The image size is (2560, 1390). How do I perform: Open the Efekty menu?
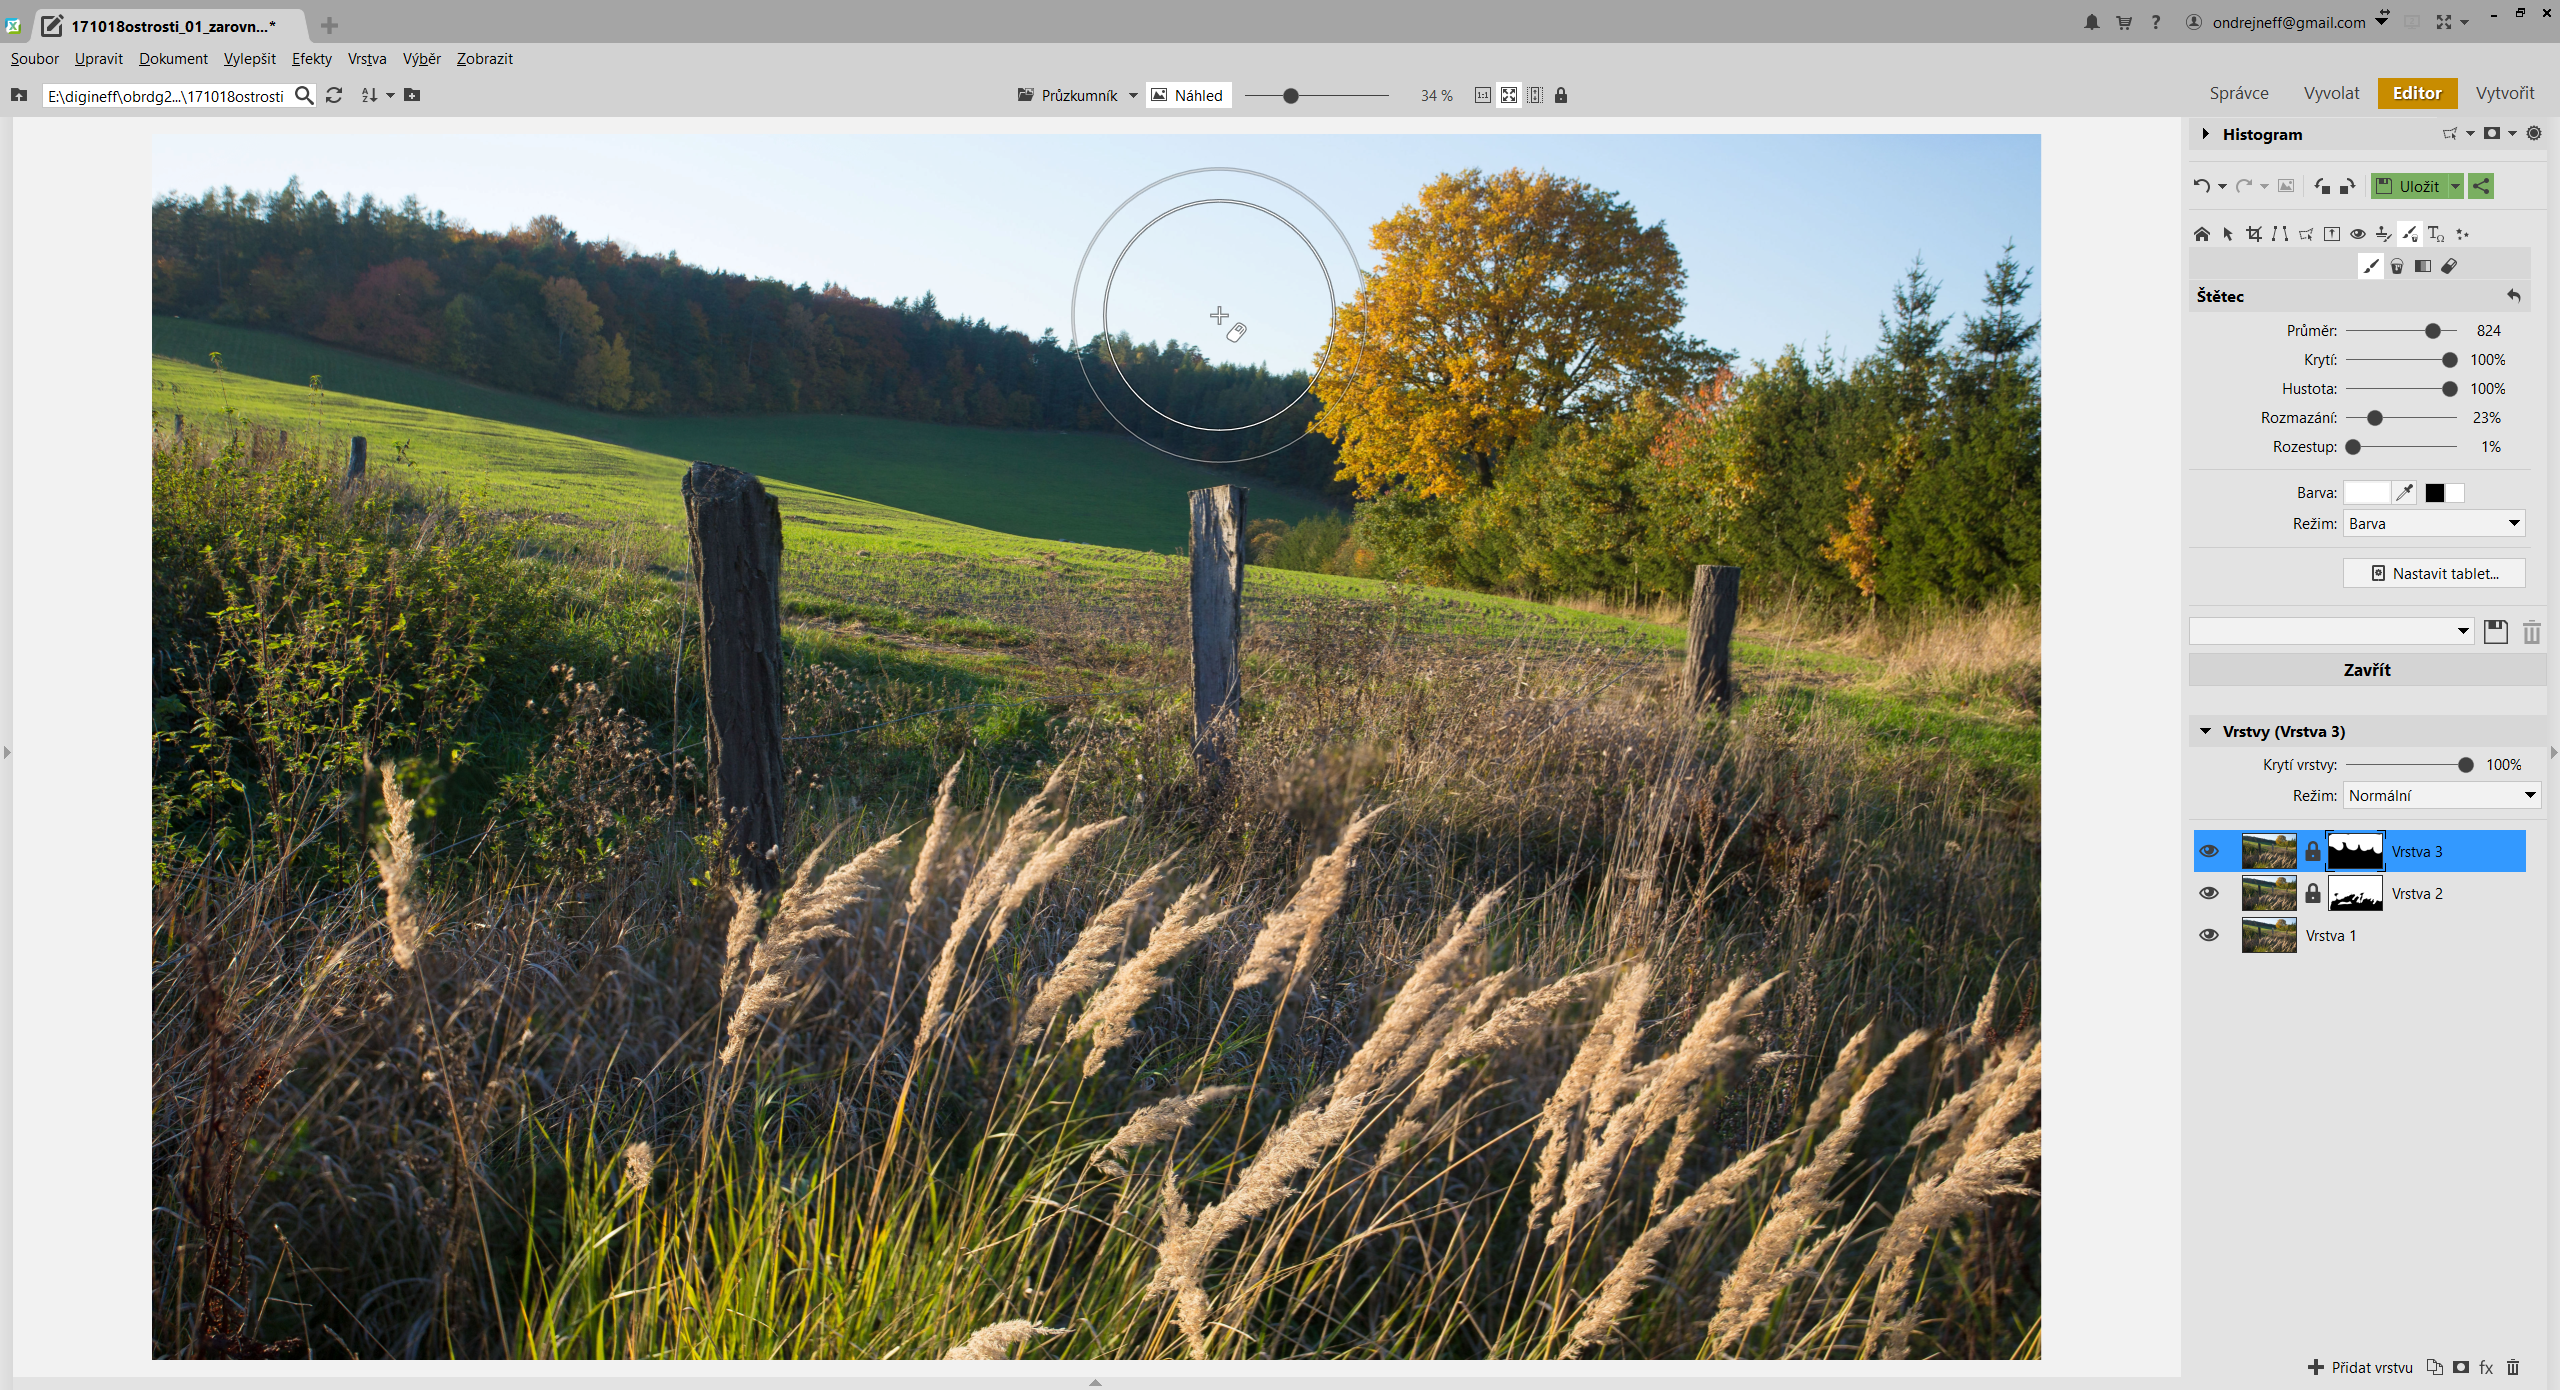(311, 58)
